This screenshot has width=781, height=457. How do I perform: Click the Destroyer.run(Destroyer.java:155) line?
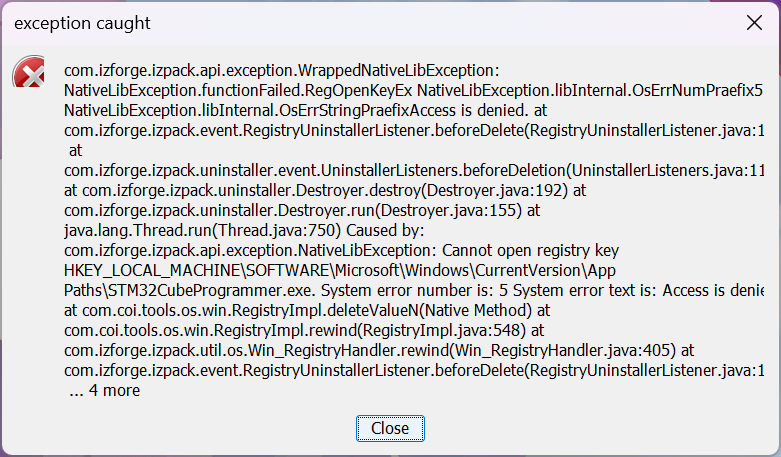pyautogui.click(x=302, y=210)
